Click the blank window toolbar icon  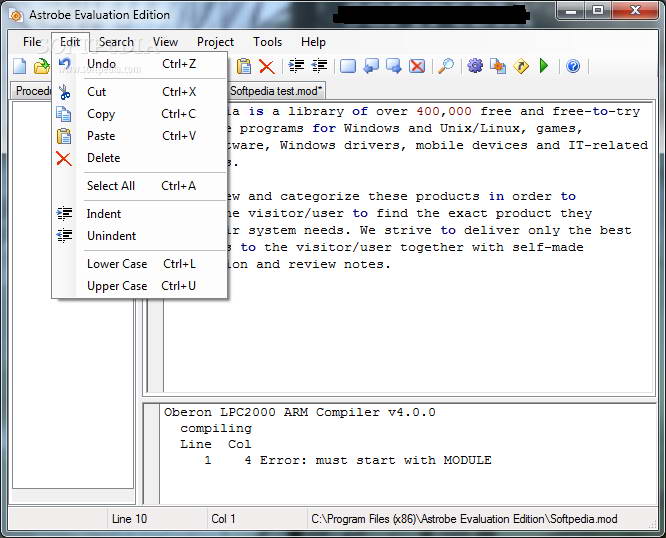click(x=348, y=66)
